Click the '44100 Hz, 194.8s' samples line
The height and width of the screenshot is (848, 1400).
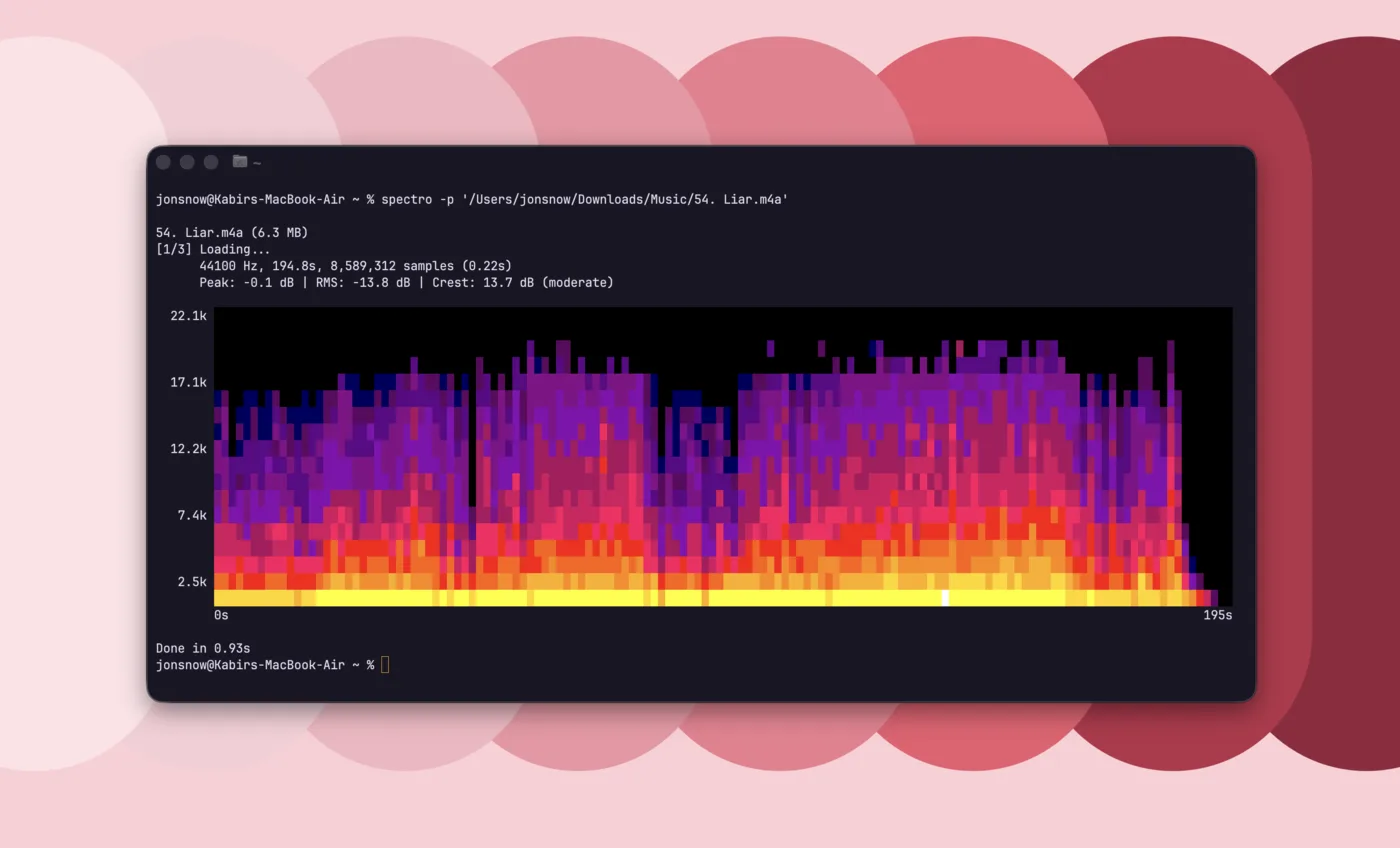[x=355, y=266]
